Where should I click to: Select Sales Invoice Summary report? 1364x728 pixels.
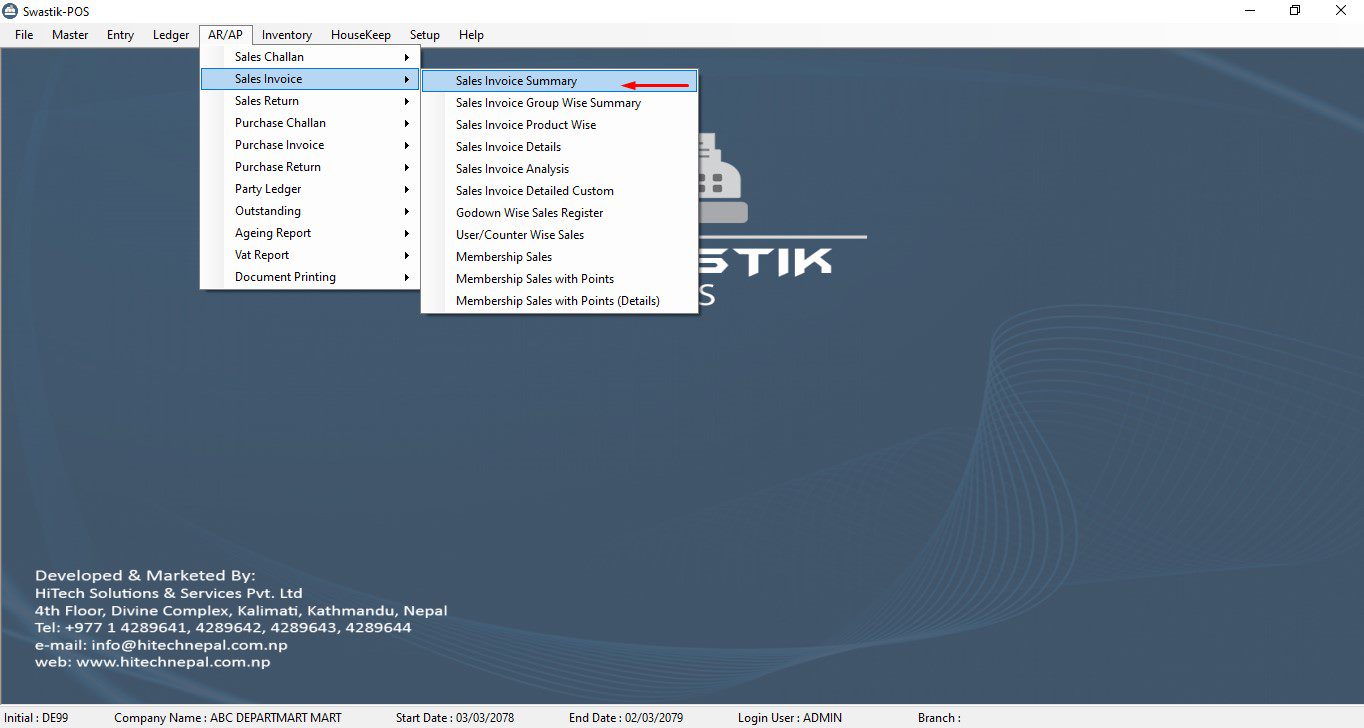pyautogui.click(x=516, y=81)
